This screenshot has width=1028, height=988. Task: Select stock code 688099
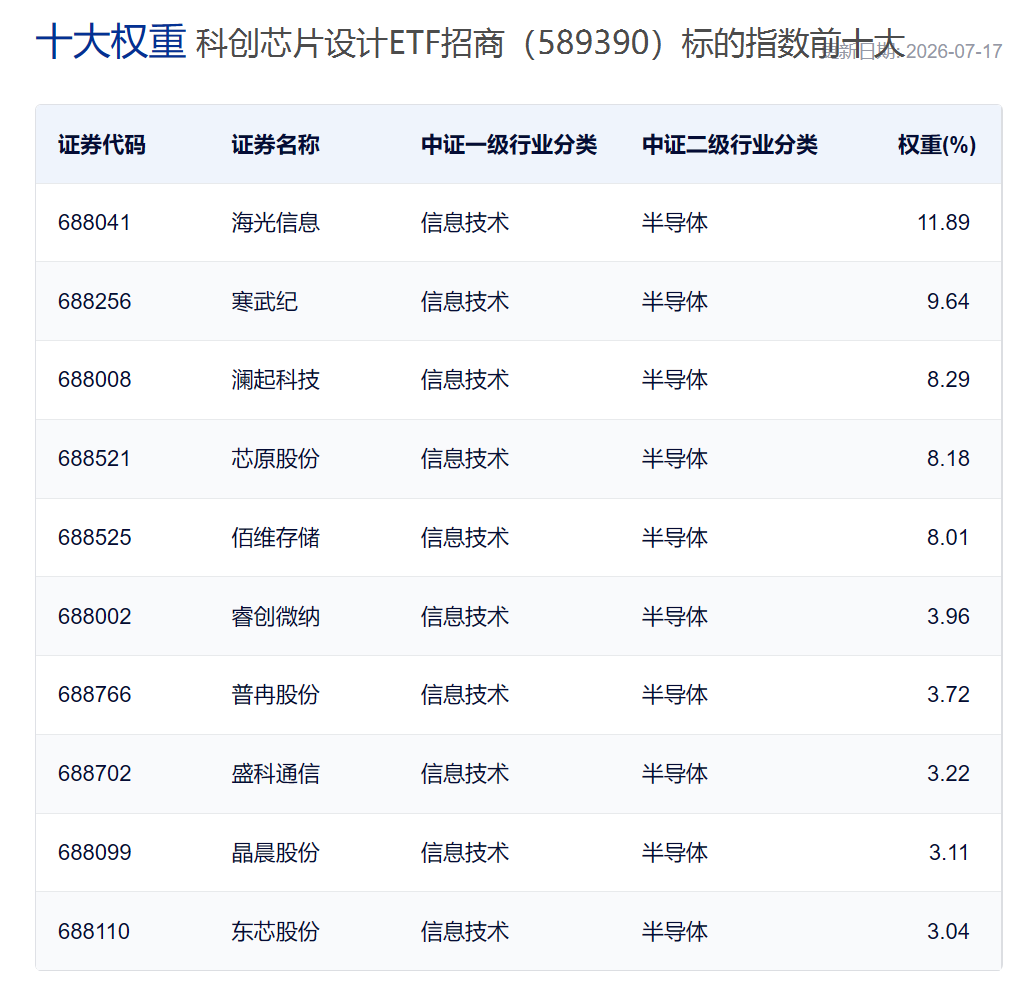pos(94,852)
